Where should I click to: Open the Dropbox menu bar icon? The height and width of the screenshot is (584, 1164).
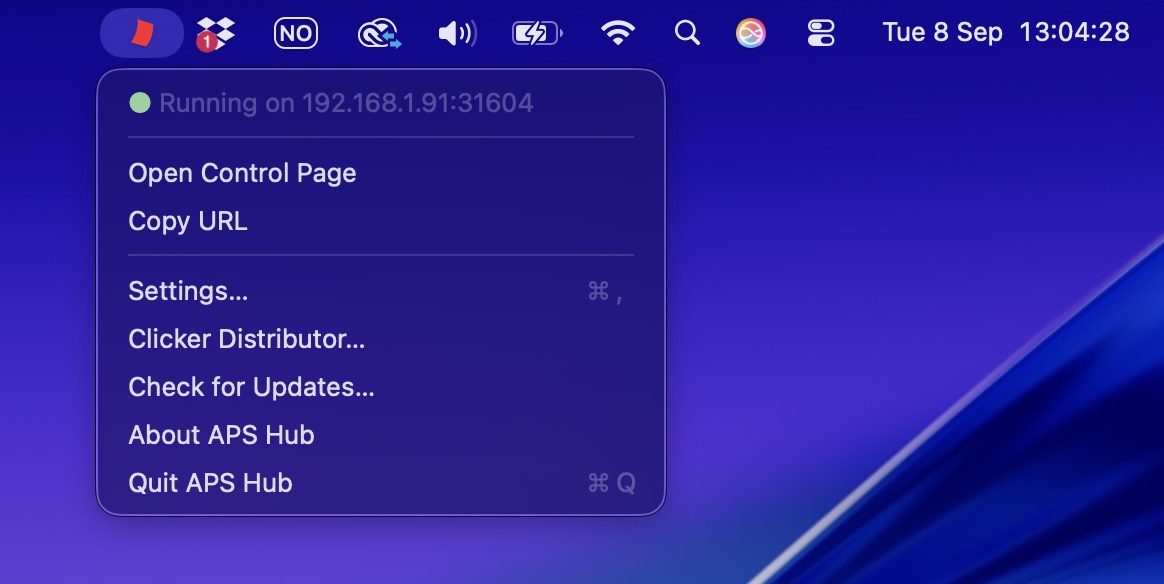215,34
